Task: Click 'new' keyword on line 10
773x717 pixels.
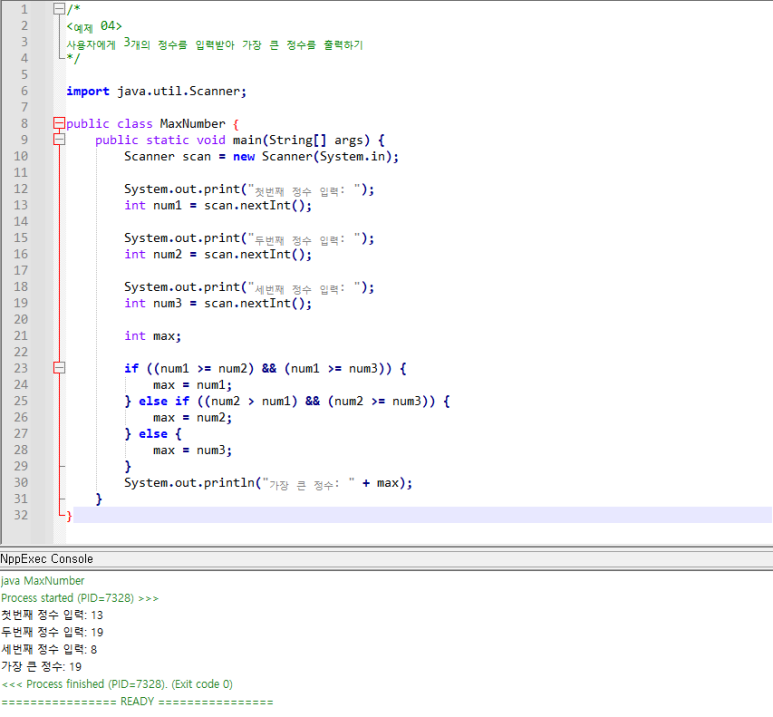Action: pos(244,156)
